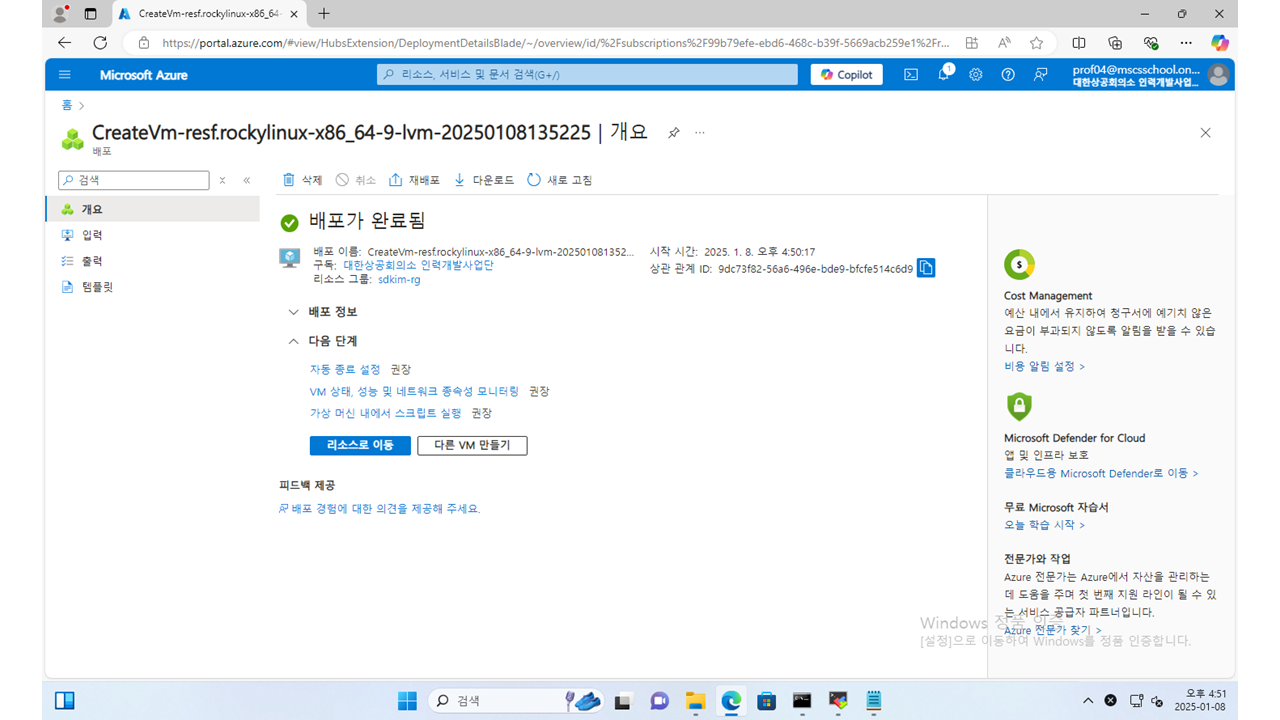Refresh the browser page
Viewport: 1280px width, 720px height.
pyautogui.click(x=100, y=43)
